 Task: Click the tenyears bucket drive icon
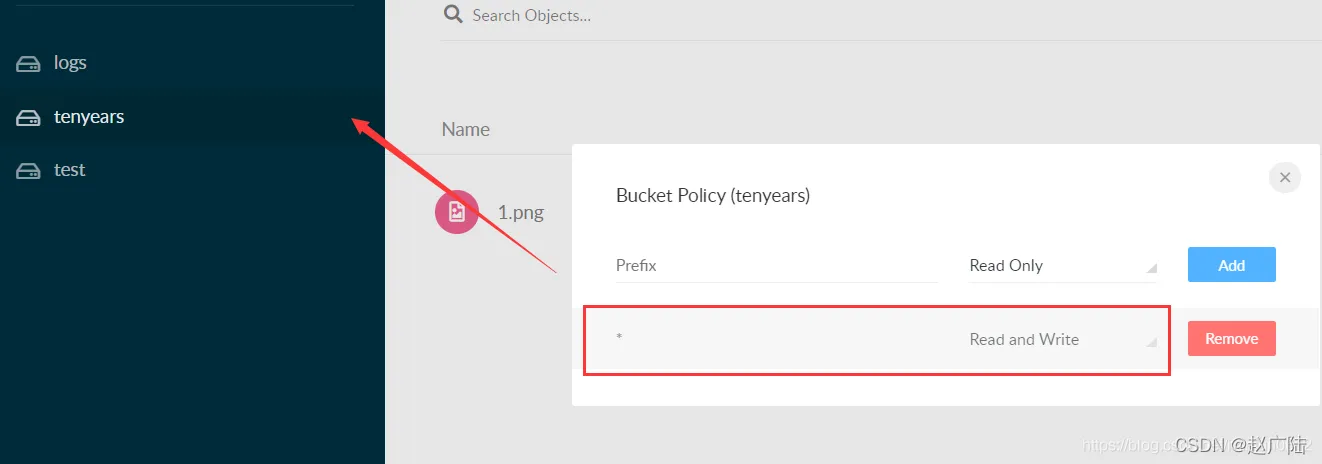tap(27, 117)
